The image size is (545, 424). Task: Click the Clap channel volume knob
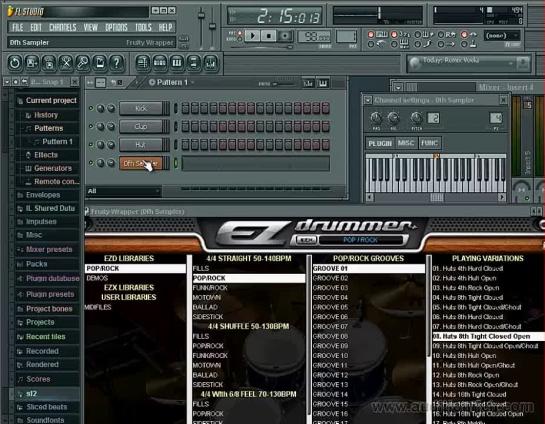(x=111, y=127)
